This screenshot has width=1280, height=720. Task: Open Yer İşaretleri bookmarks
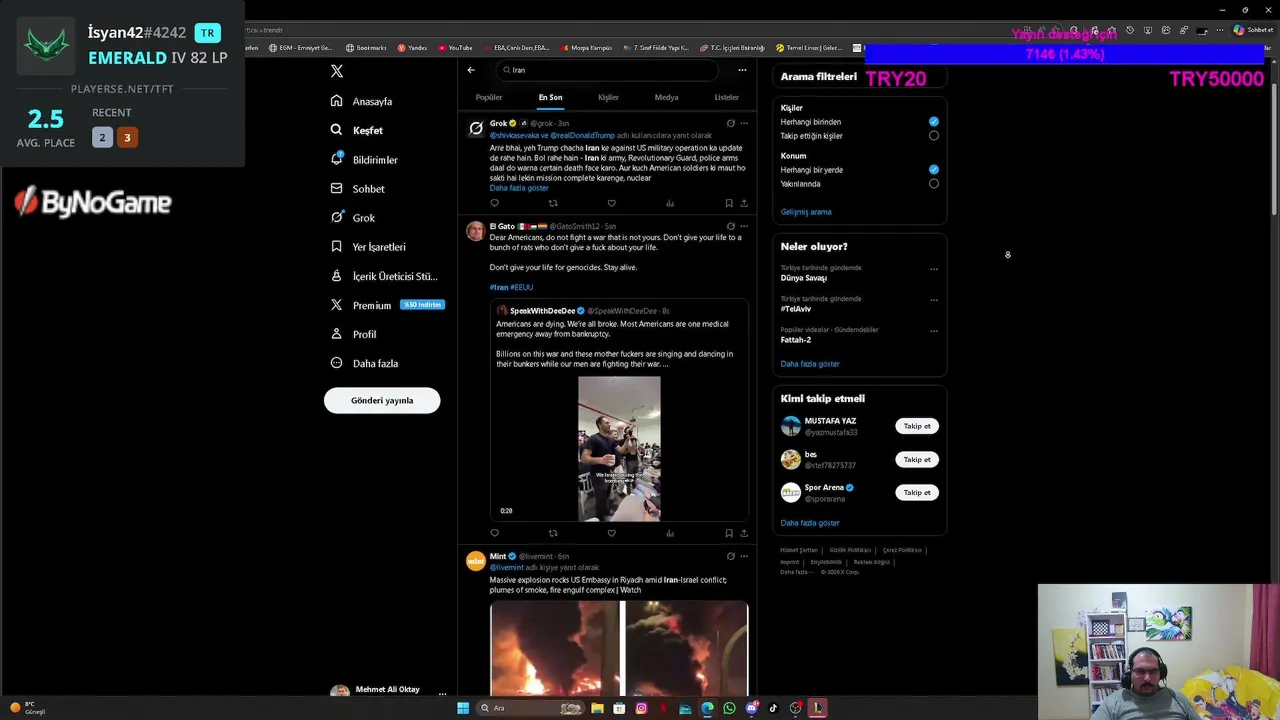(x=368, y=247)
